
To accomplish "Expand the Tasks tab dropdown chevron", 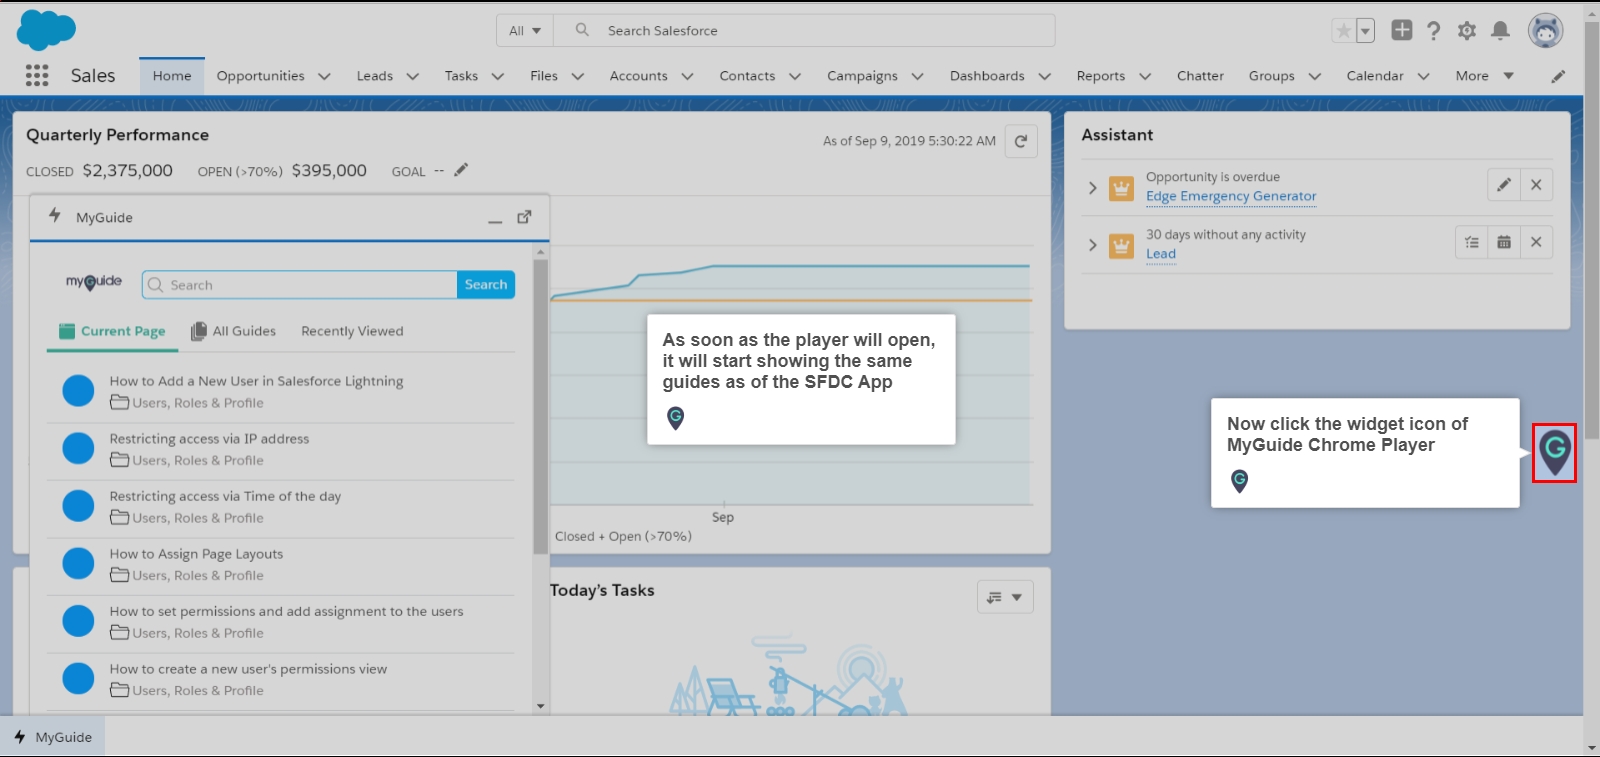I will pos(497,76).
